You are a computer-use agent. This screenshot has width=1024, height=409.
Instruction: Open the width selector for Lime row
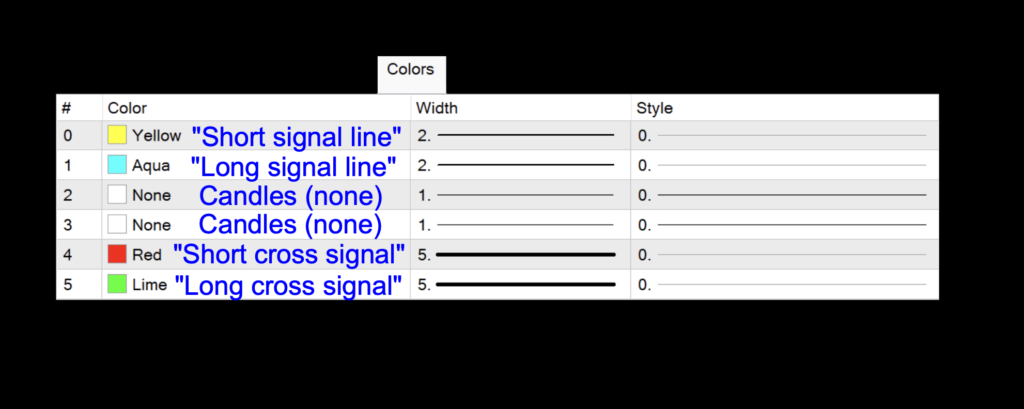[520, 285]
